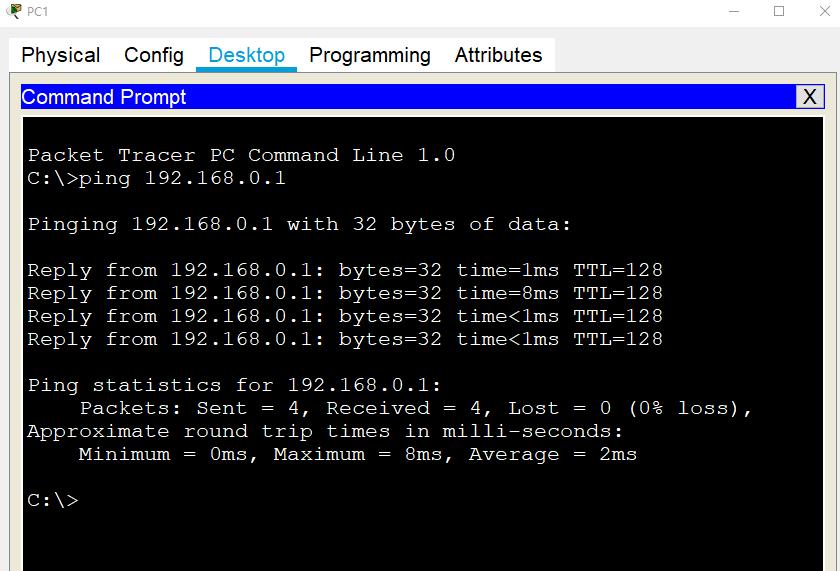Image resolution: width=840 pixels, height=571 pixels.
Task: Close the PC1 window
Action: click(x=824, y=11)
